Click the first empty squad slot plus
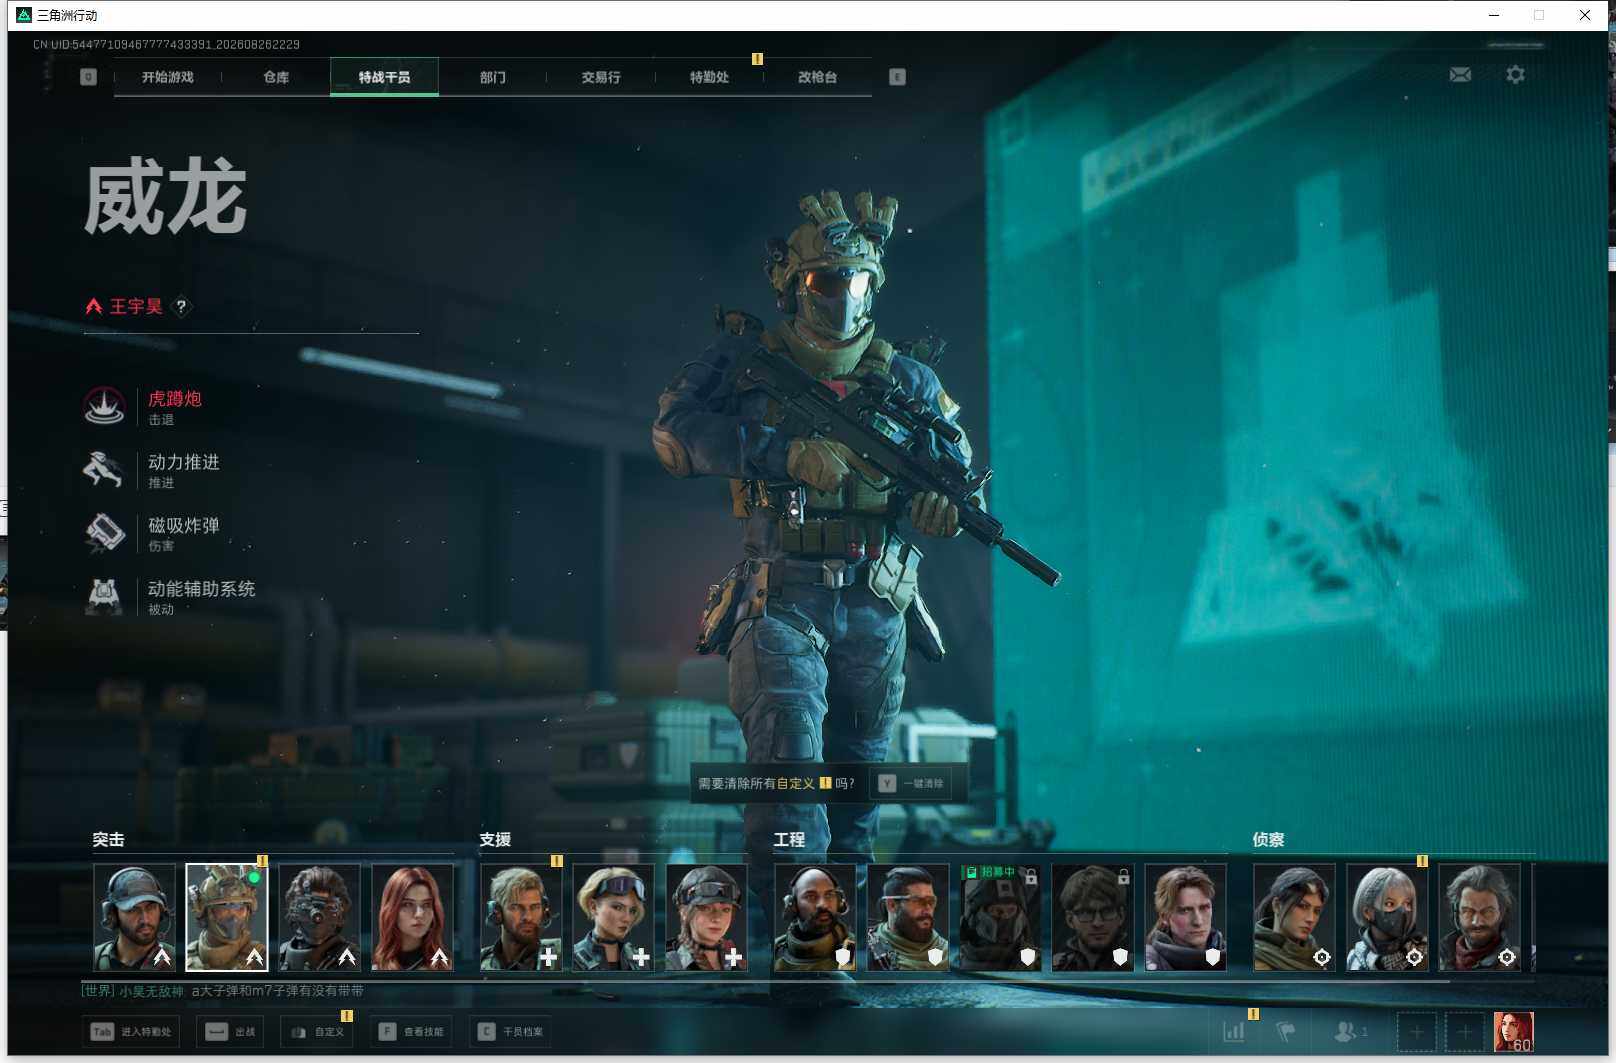The height and width of the screenshot is (1063, 1616). coord(1416,1031)
